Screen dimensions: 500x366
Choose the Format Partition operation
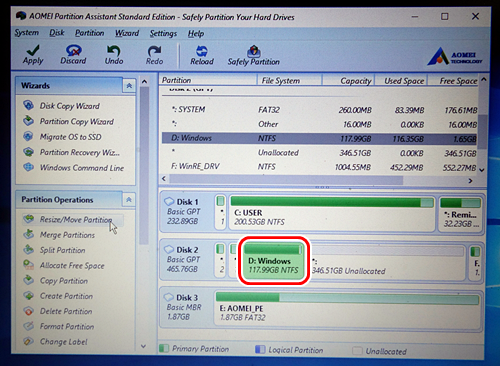coord(58,326)
